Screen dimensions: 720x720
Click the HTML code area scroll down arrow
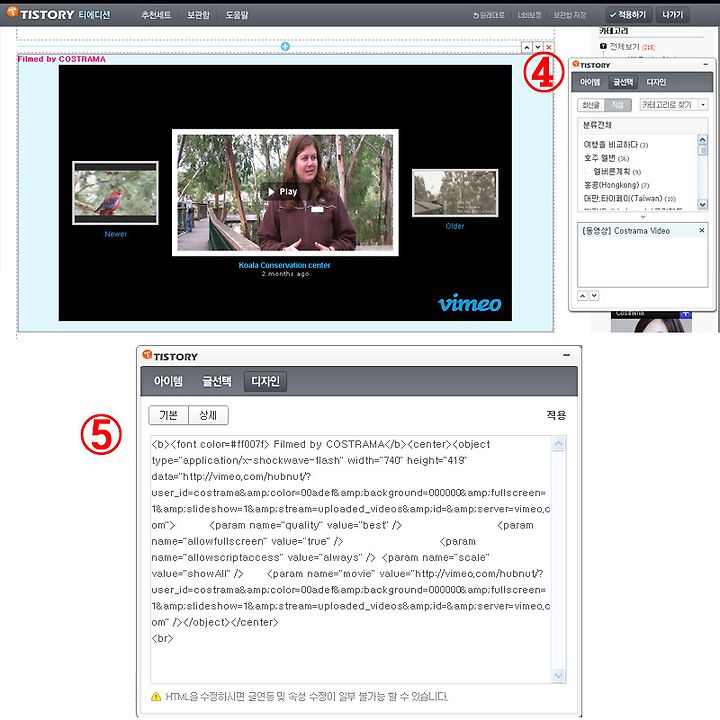click(x=558, y=675)
